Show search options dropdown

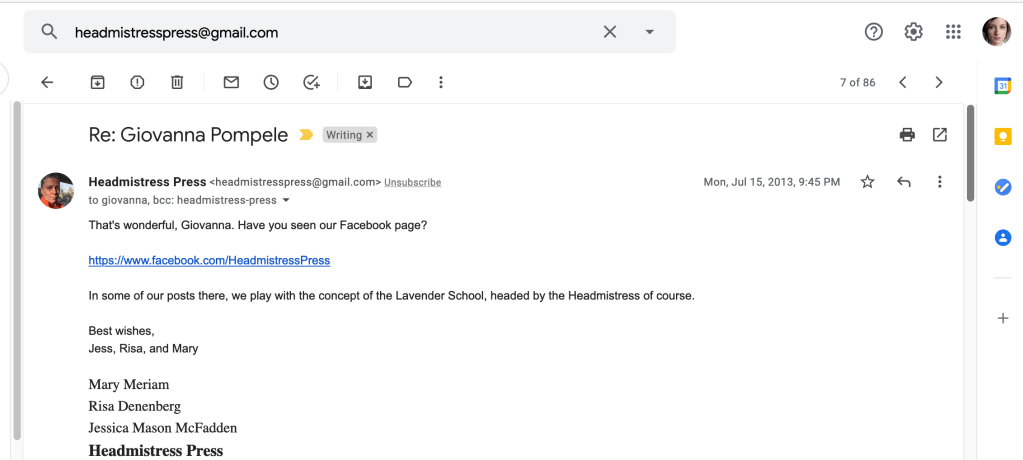[650, 32]
